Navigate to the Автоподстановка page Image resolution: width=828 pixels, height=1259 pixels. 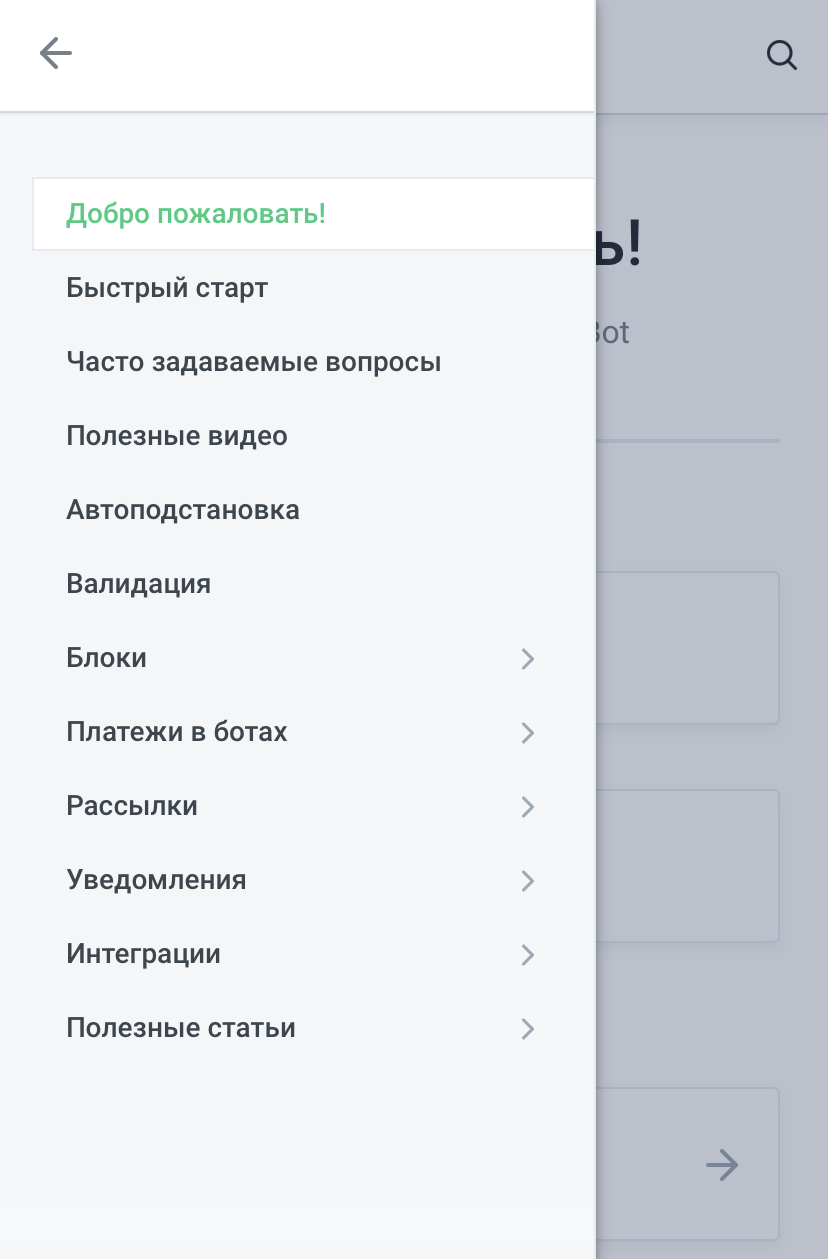pyautogui.click(x=183, y=510)
